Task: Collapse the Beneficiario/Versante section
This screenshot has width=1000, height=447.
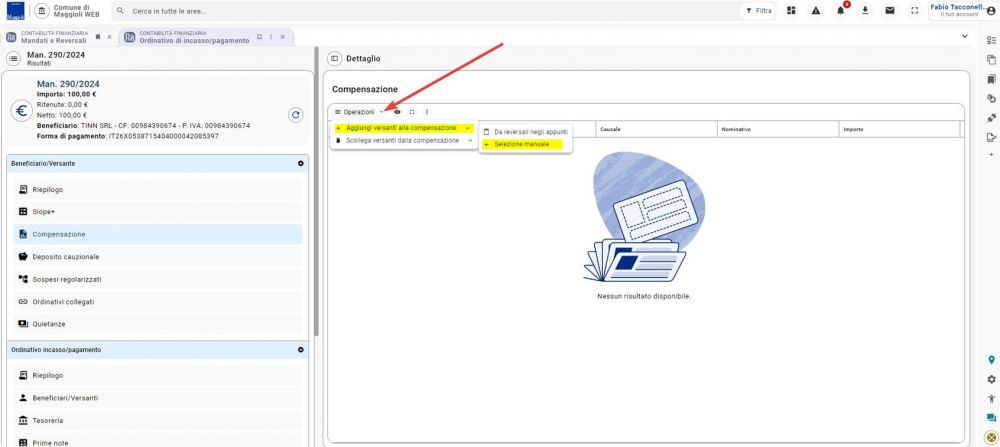Action: point(300,163)
